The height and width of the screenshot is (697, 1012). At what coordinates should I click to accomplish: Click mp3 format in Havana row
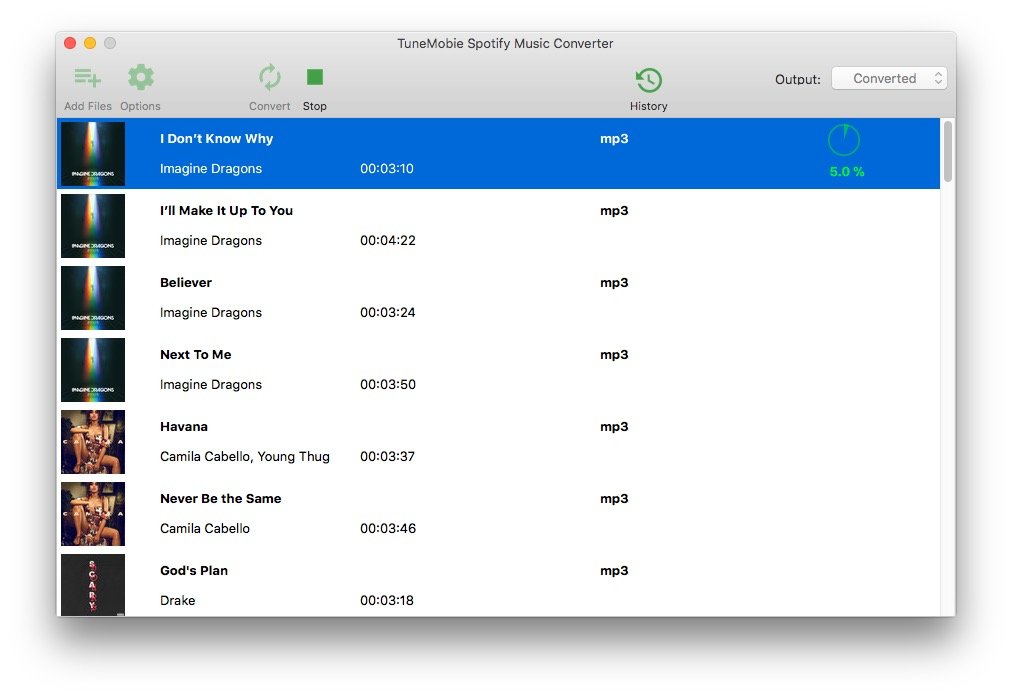coord(614,427)
